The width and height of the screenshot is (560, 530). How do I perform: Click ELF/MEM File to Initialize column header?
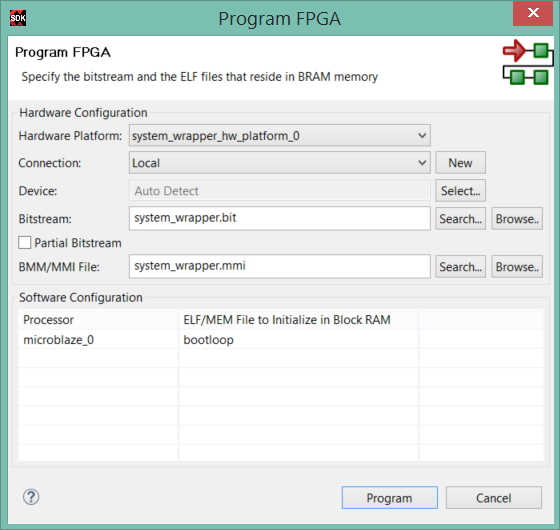coord(298,319)
